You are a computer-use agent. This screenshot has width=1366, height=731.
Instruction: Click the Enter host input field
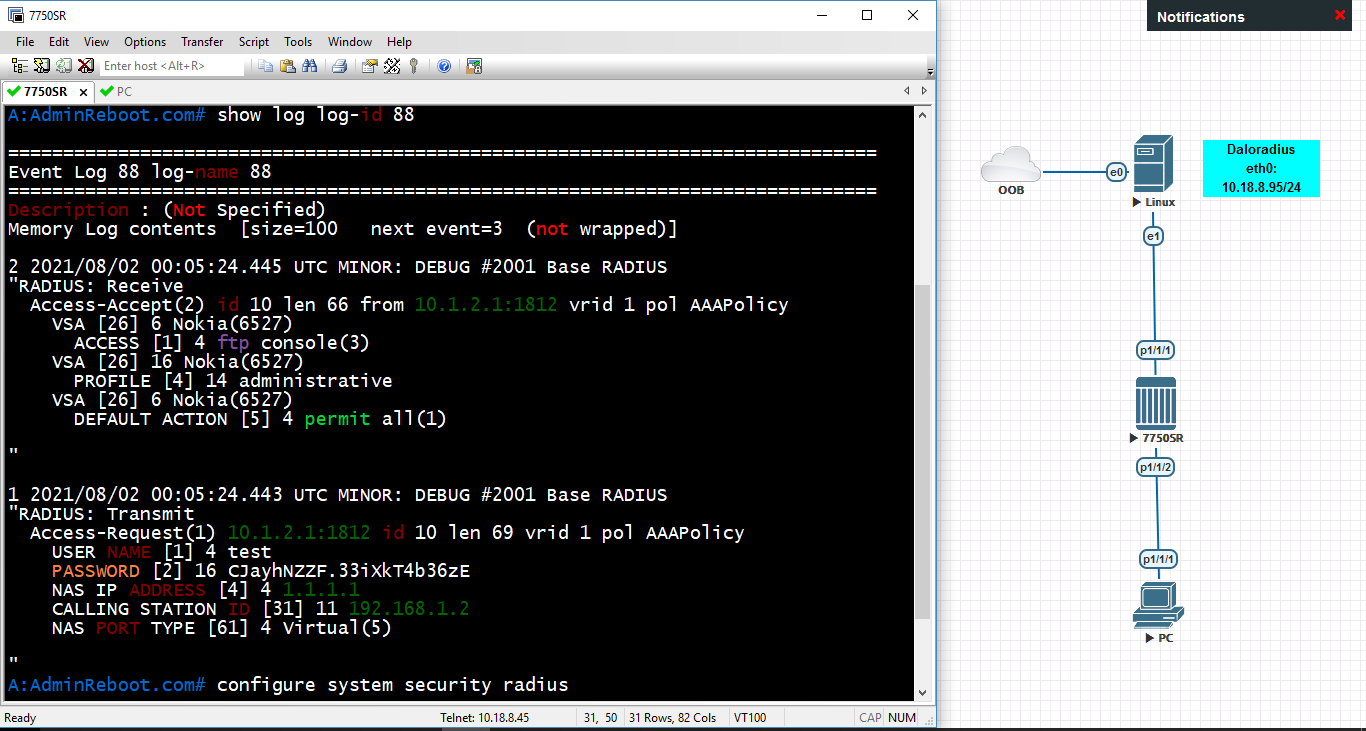pyautogui.click(x=172, y=66)
